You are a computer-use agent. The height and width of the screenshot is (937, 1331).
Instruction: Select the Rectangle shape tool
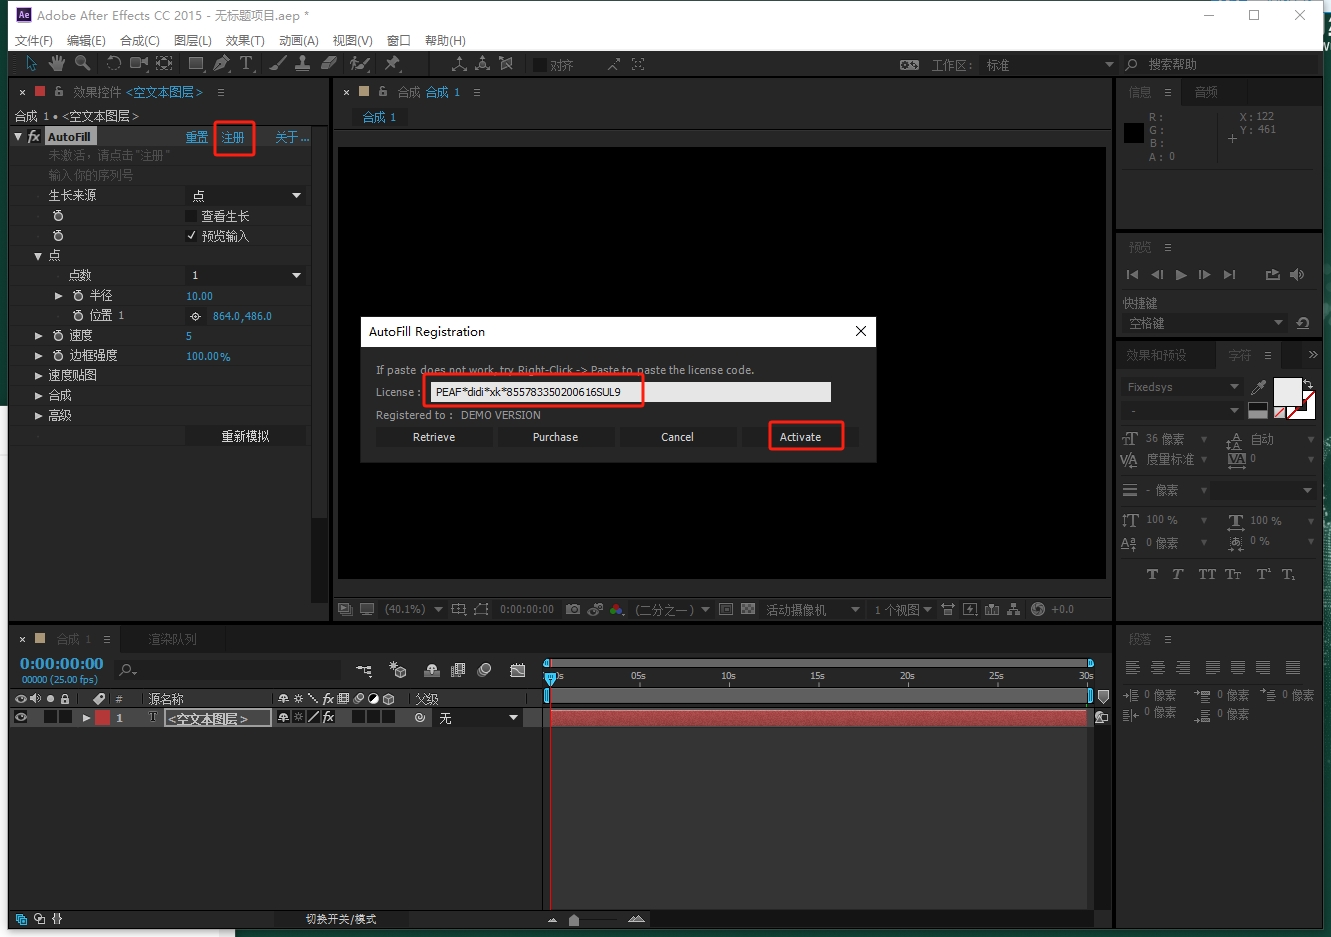pyautogui.click(x=196, y=64)
